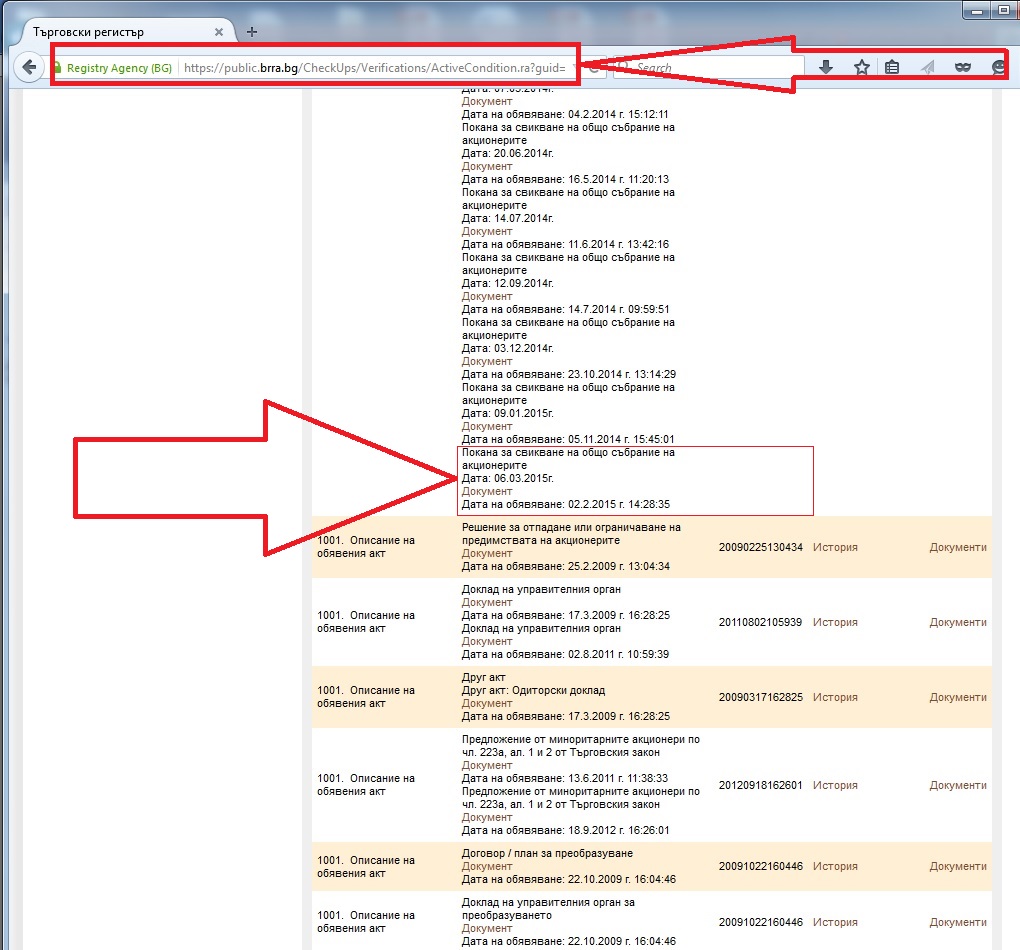Click the browser back arrow button
1020x950 pixels.
click(30, 67)
